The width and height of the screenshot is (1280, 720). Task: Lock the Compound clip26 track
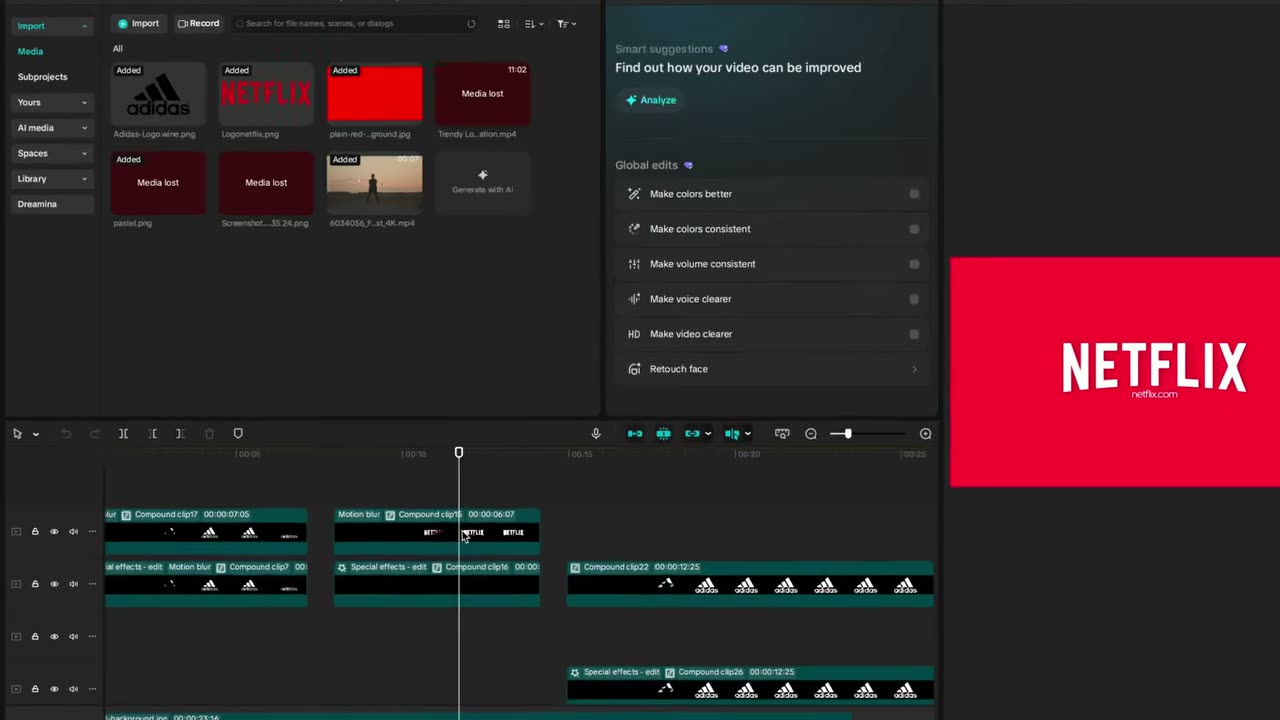pyautogui.click(x=35, y=689)
